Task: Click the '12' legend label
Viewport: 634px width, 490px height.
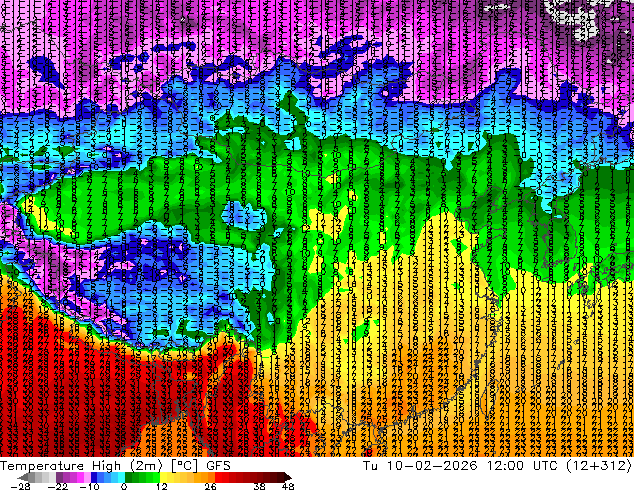Action: 162,486
